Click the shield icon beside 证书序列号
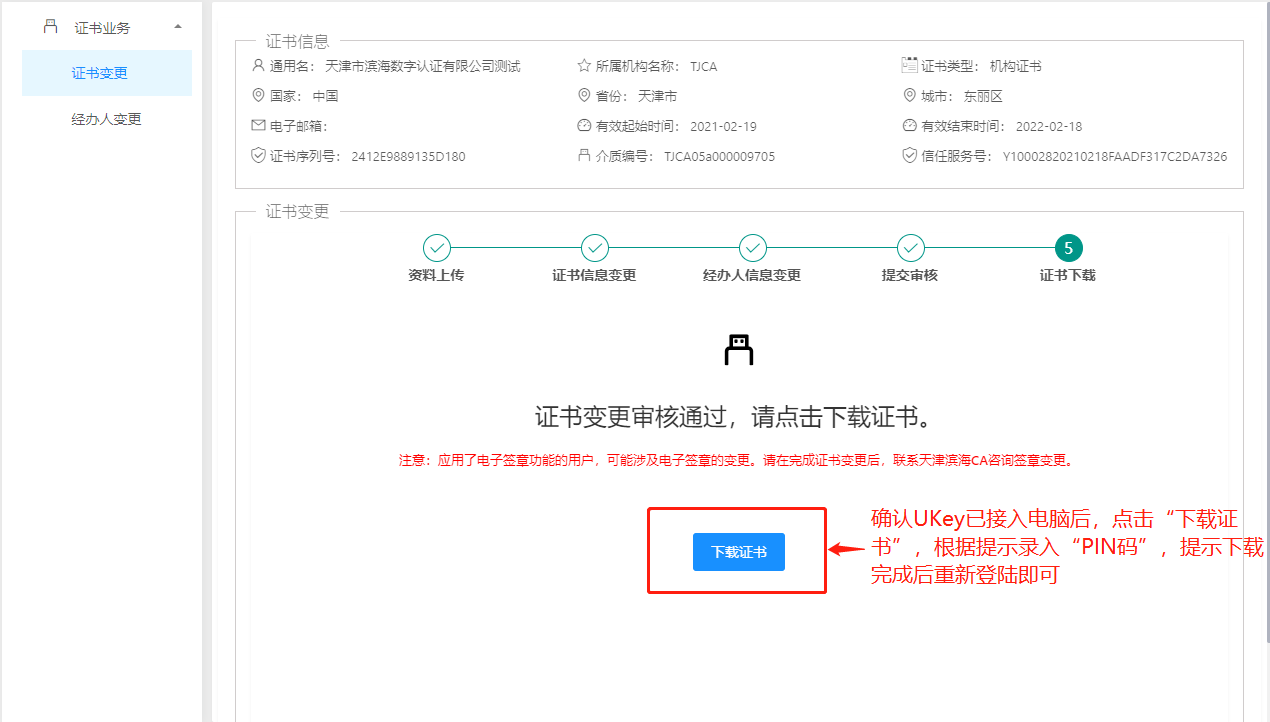Viewport: 1270px width, 722px height. tap(258, 156)
